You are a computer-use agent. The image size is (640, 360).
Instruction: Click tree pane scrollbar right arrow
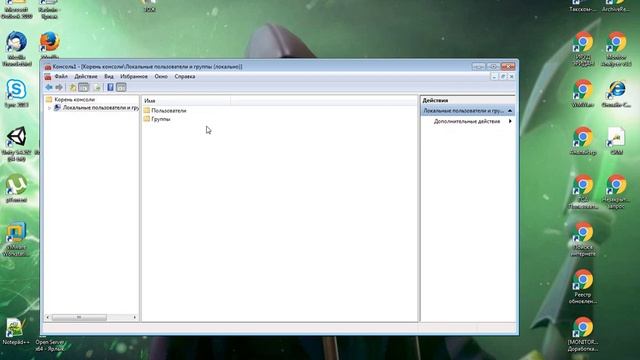click(135, 317)
